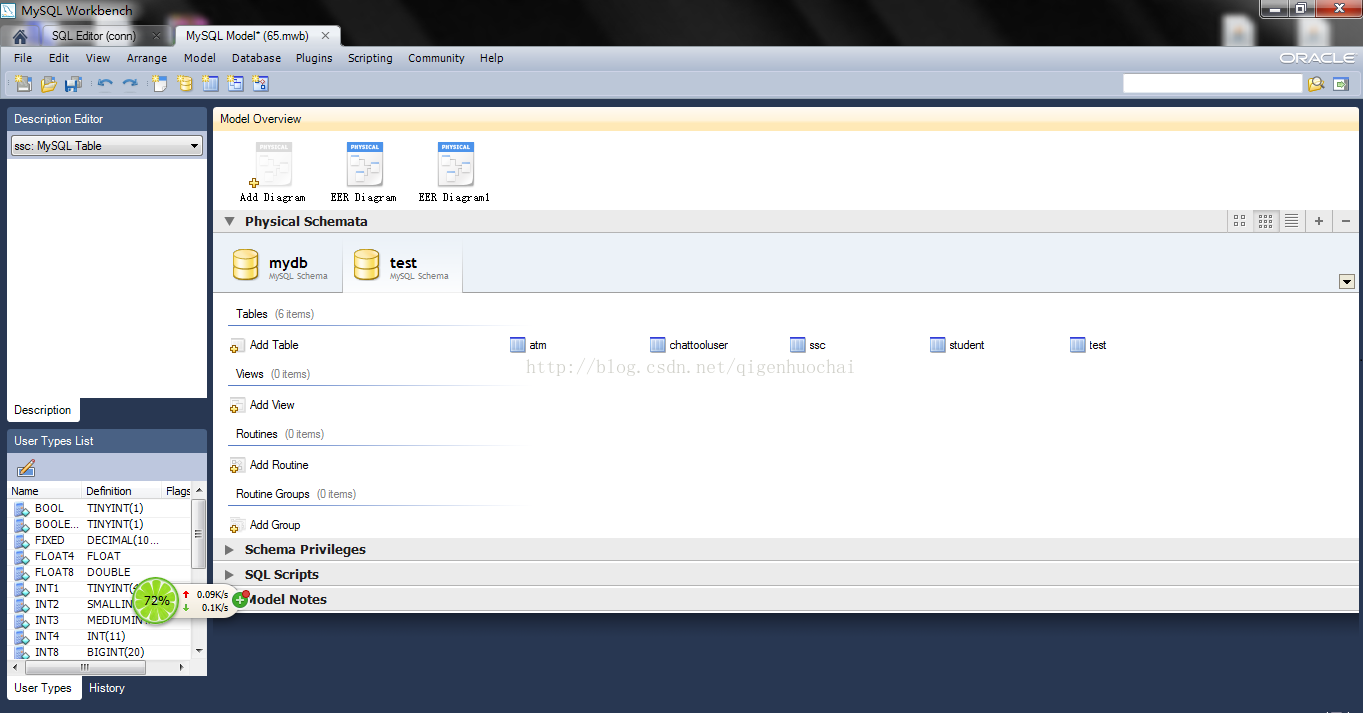Click the Open Model folder icon
Image resolution: width=1363 pixels, height=713 pixels.
click(48, 84)
